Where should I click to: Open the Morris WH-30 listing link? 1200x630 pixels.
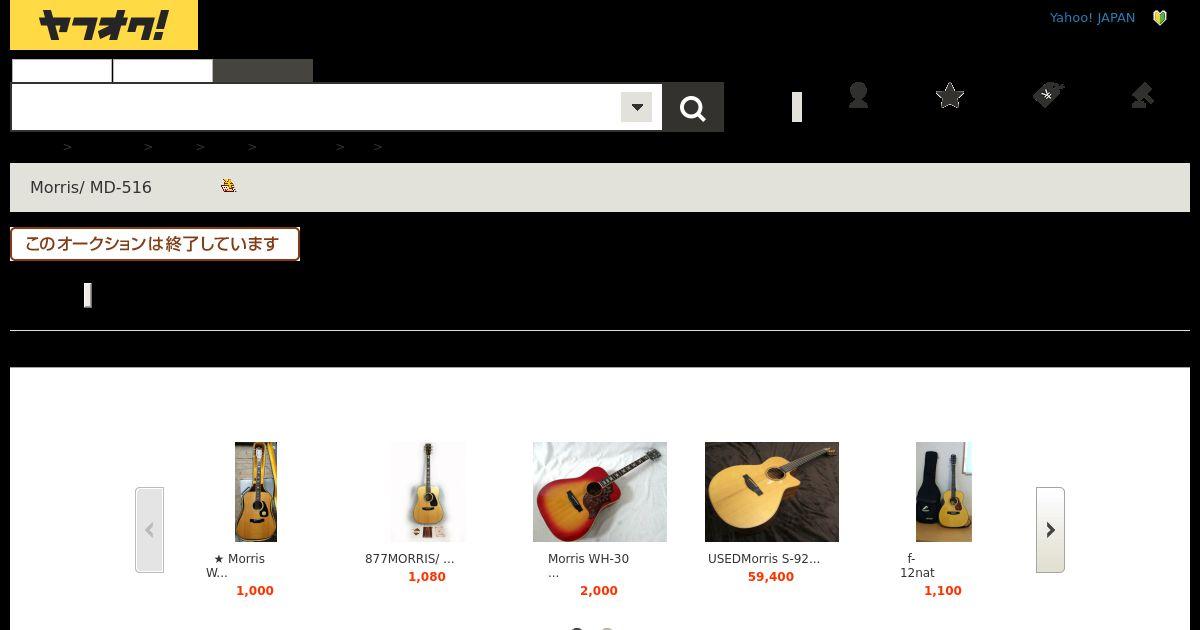pyautogui.click(x=588, y=559)
